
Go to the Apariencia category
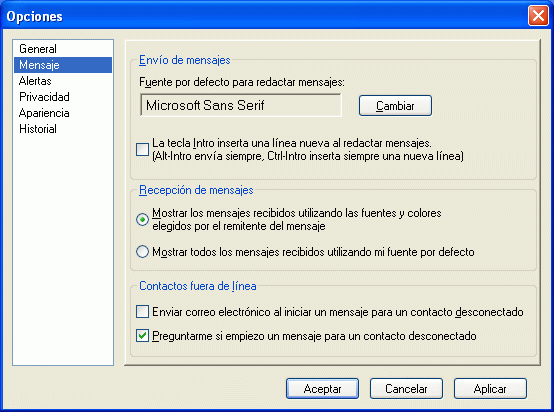click(63, 113)
